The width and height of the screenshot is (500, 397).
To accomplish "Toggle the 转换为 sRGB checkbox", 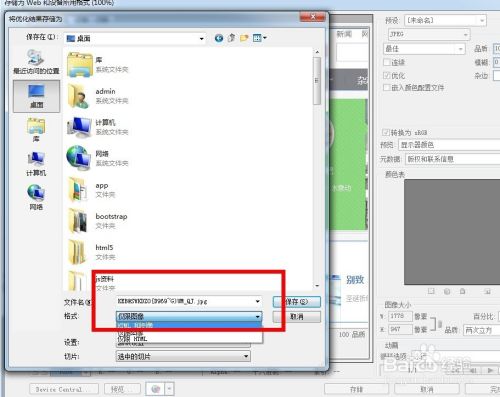I will click(x=386, y=132).
